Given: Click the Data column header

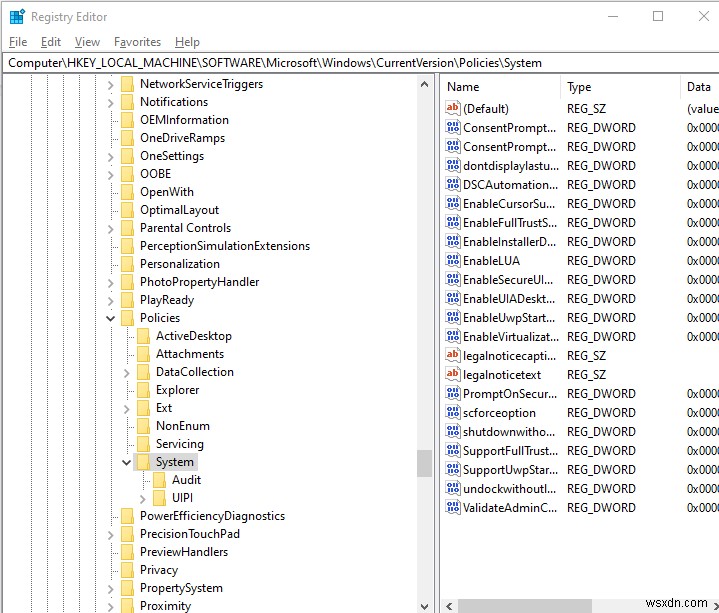Looking at the screenshot, I should [x=700, y=87].
